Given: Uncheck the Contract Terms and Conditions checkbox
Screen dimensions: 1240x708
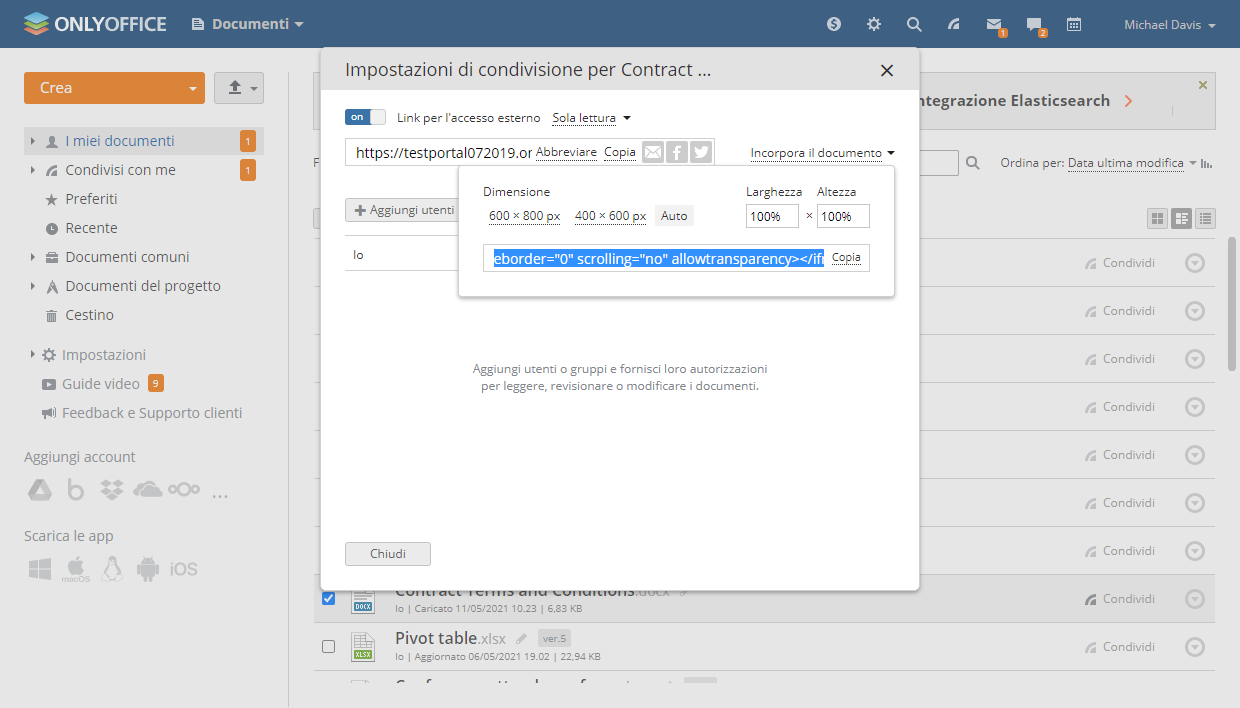Looking at the screenshot, I should (328, 599).
